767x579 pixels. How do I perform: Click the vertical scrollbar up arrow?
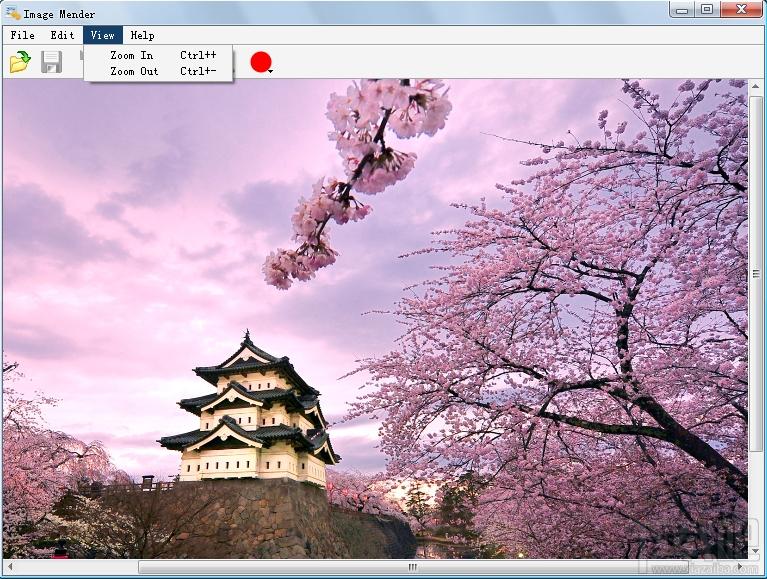click(756, 87)
